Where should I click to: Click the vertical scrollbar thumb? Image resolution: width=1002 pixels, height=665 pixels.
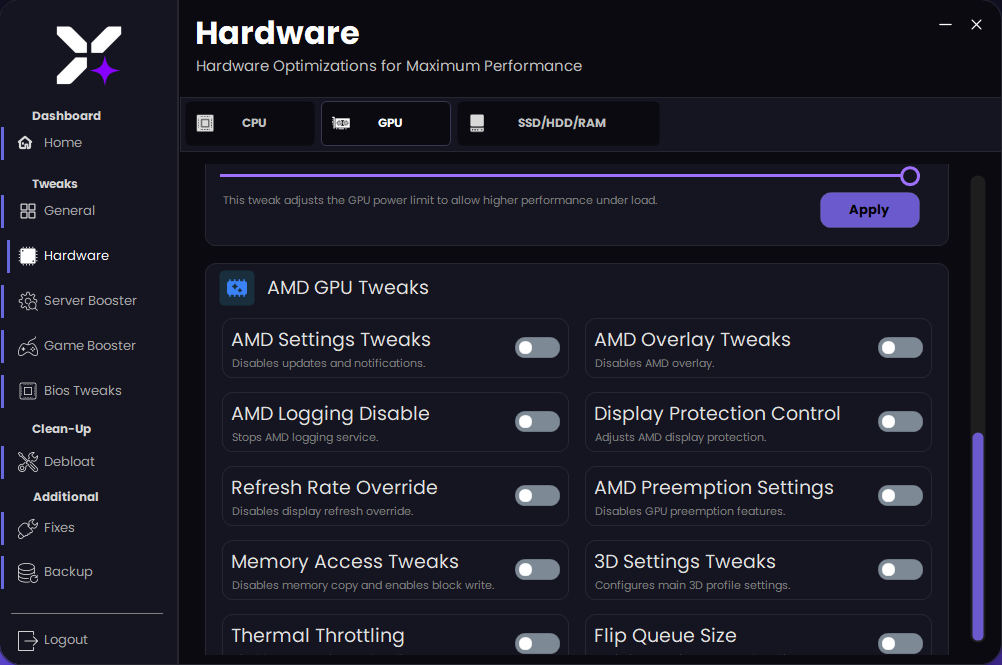coord(977,535)
